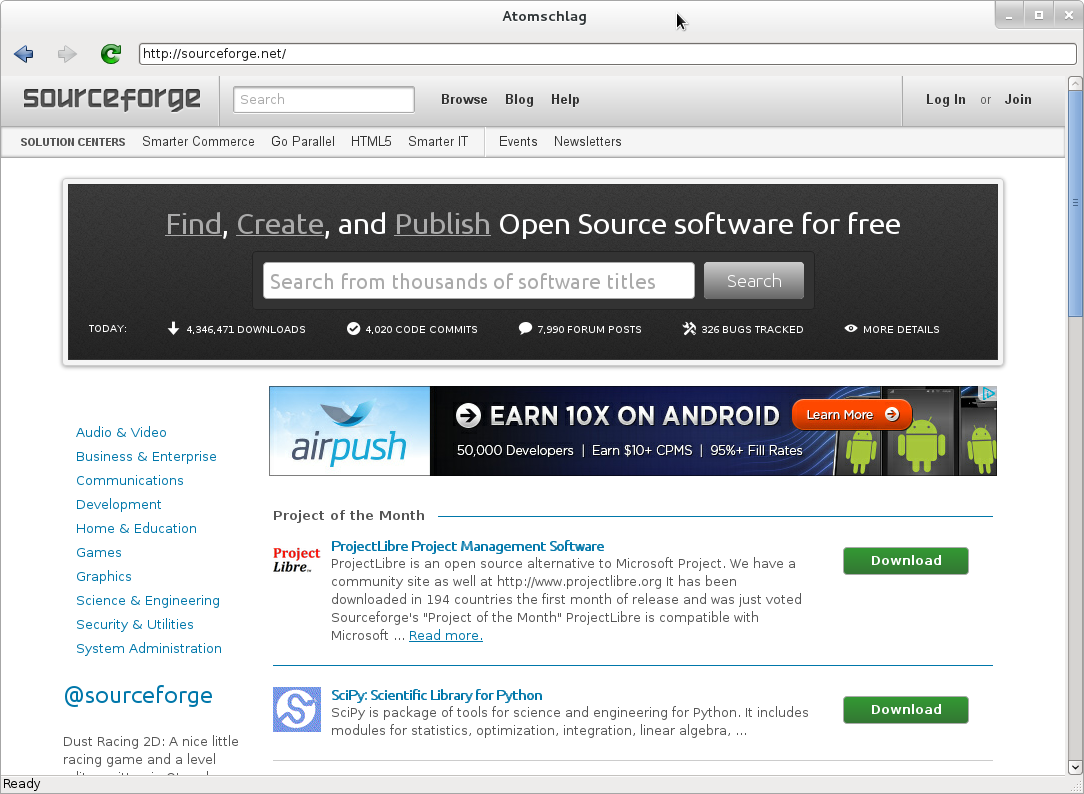Click the SciPy logo thumbnail
1084x794 pixels.
296,710
